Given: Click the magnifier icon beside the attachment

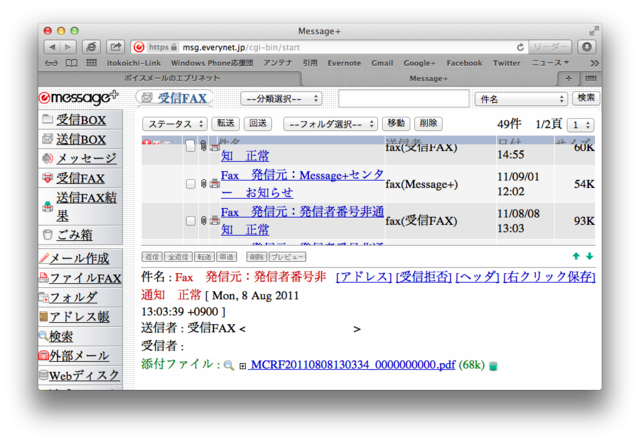Looking at the screenshot, I should pos(229,365).
